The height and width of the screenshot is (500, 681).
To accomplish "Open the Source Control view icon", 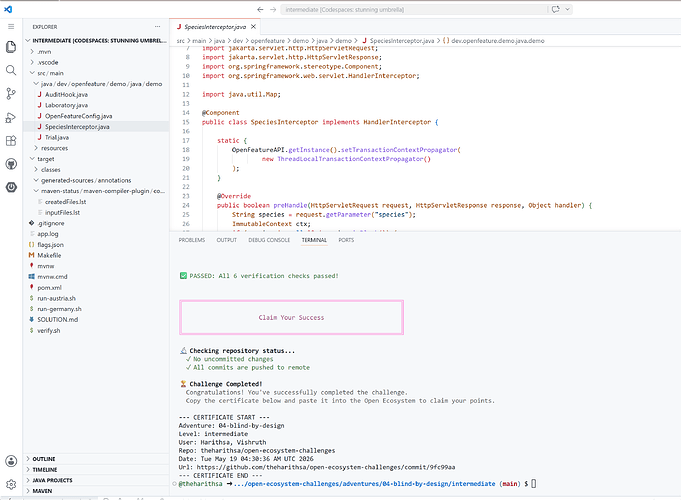I will [x=11, y=93].
